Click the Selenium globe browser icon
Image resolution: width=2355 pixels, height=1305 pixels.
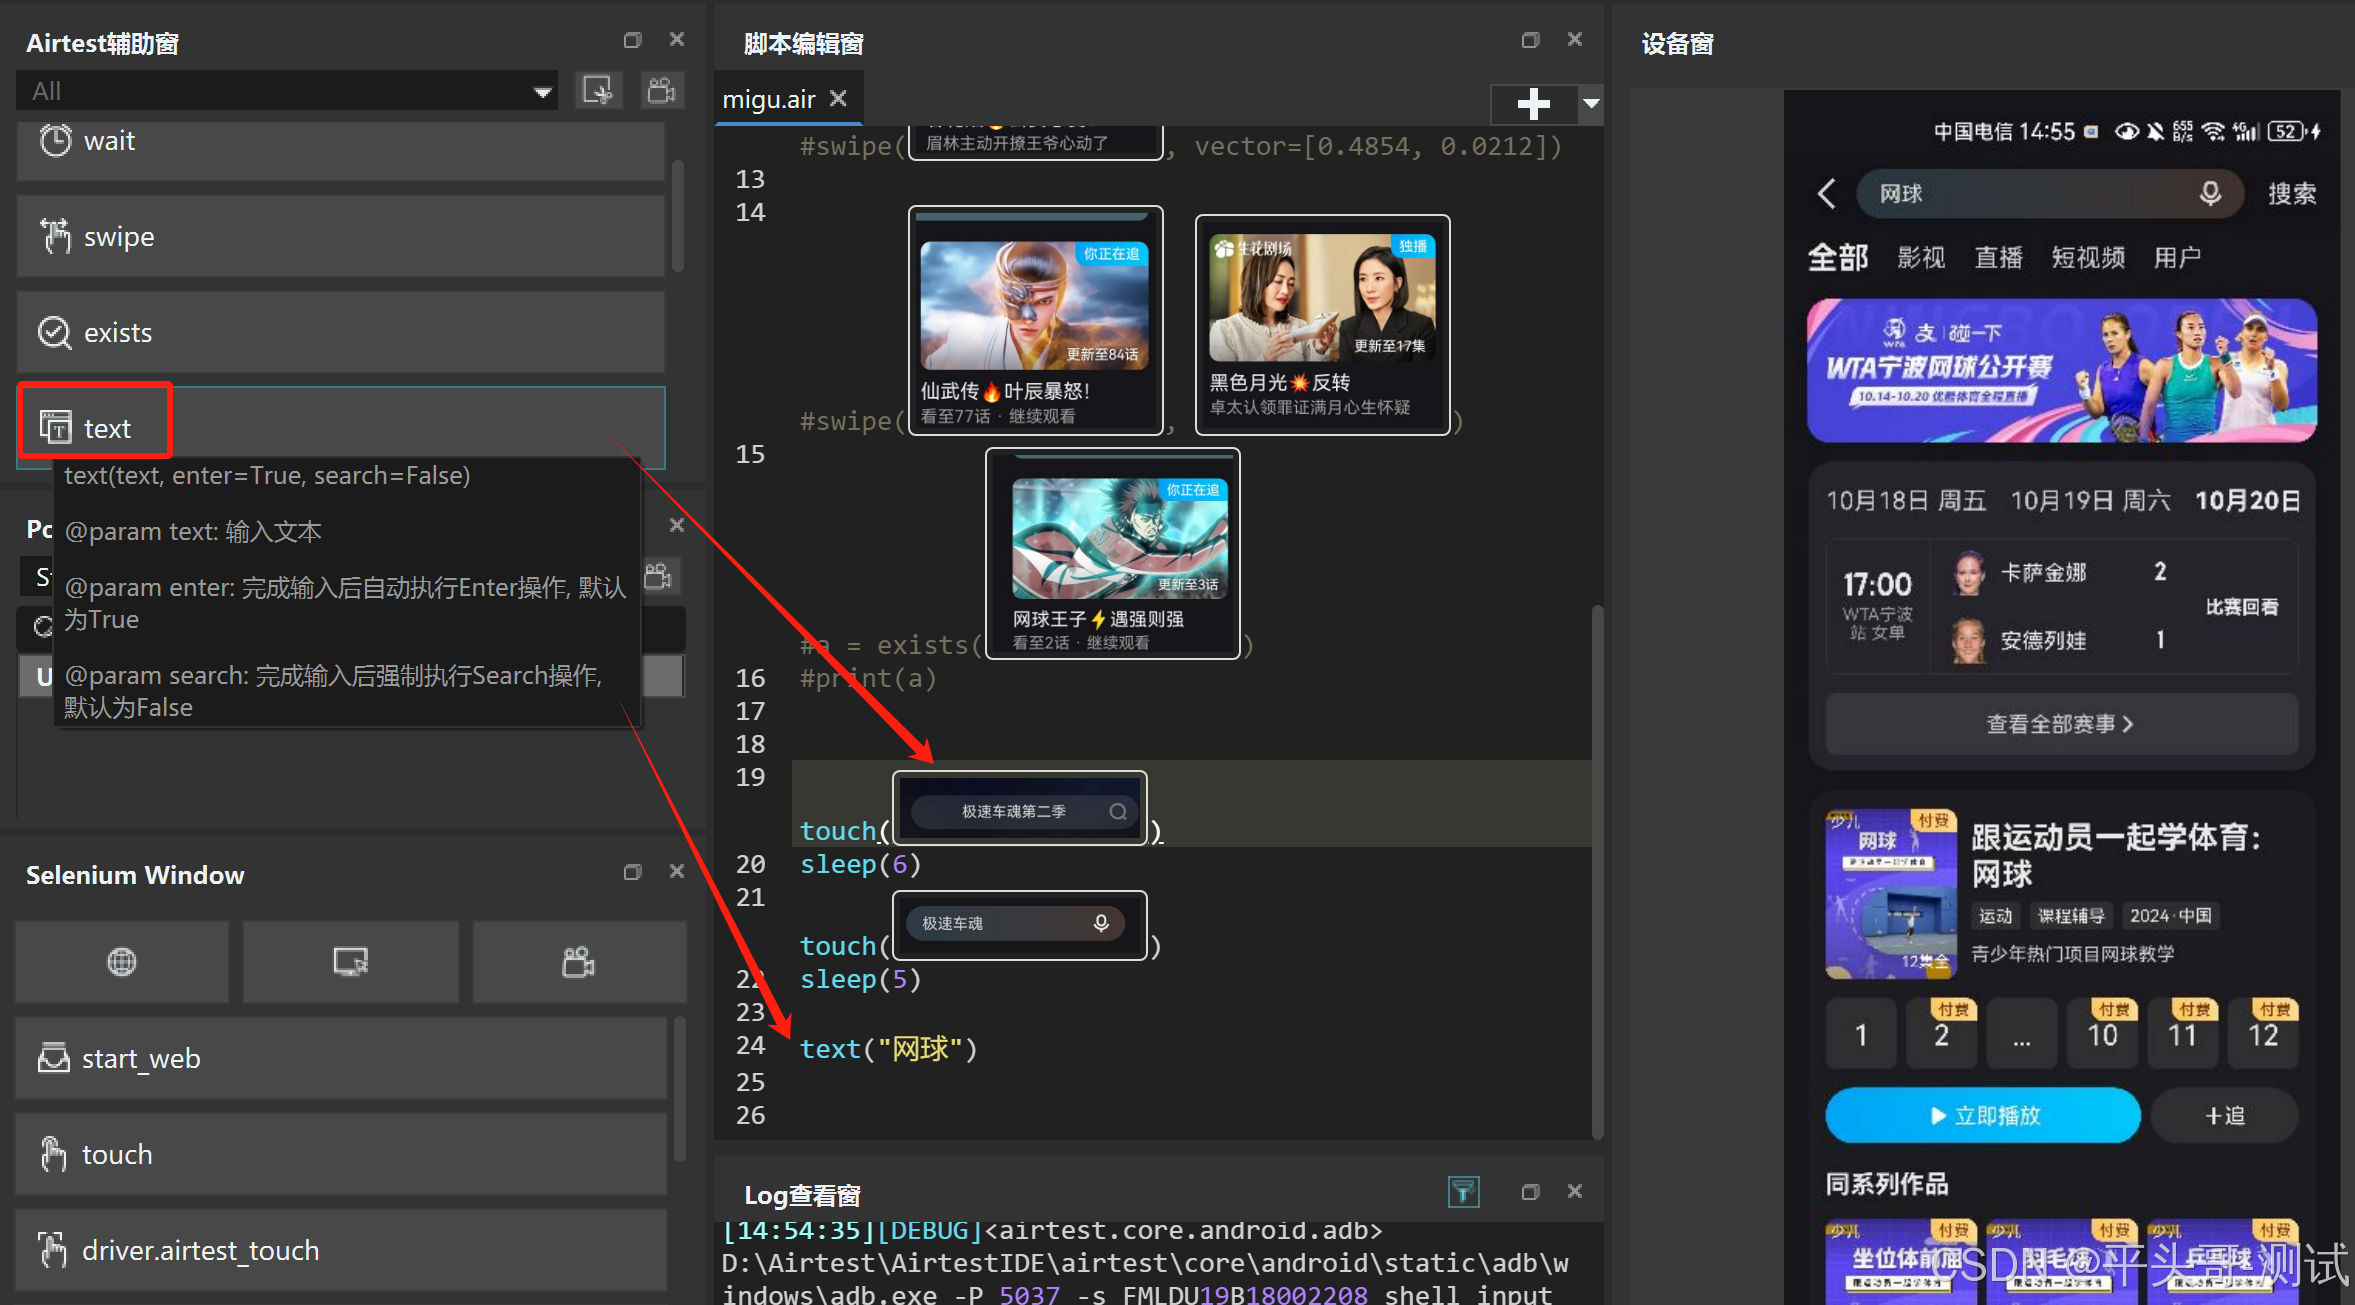tap(122, 962)
